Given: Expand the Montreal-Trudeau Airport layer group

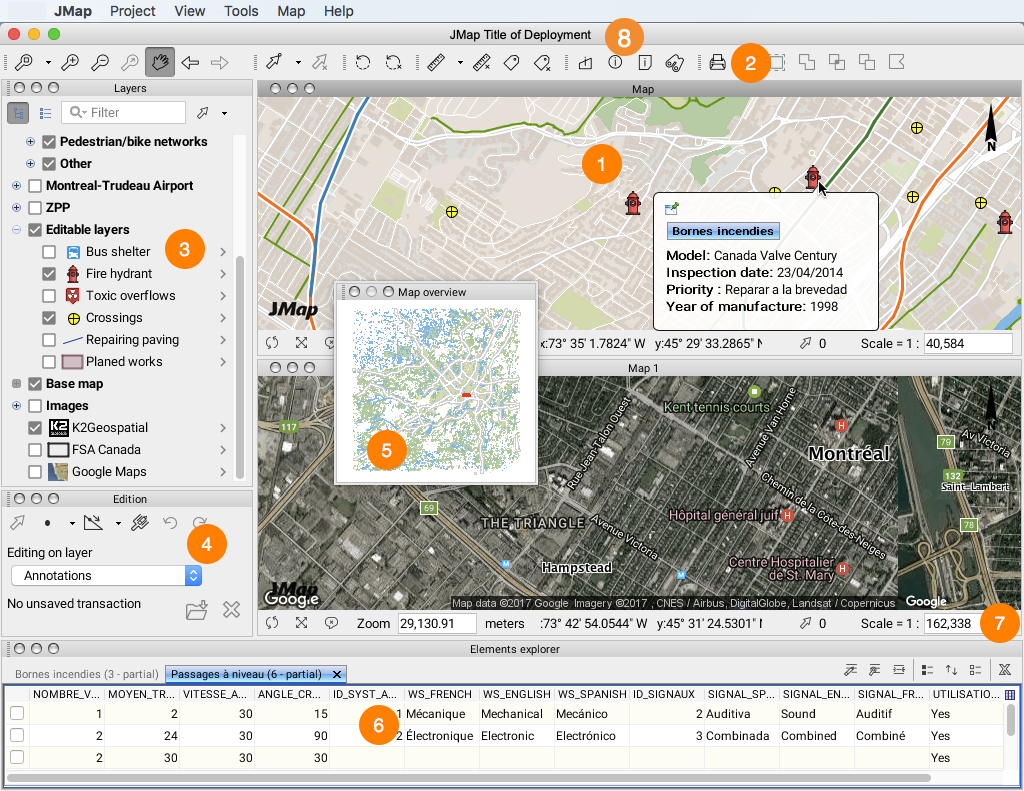Looking at the screenshot, I should pos(17,186).
